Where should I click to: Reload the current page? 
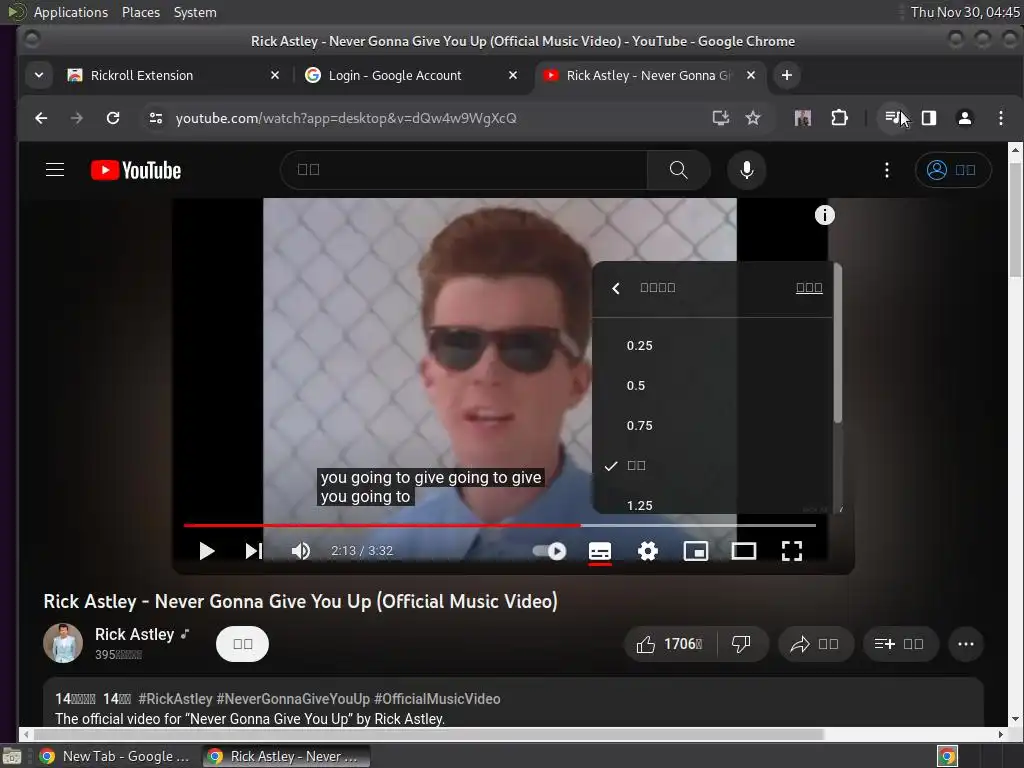click(x=113, y=118)
